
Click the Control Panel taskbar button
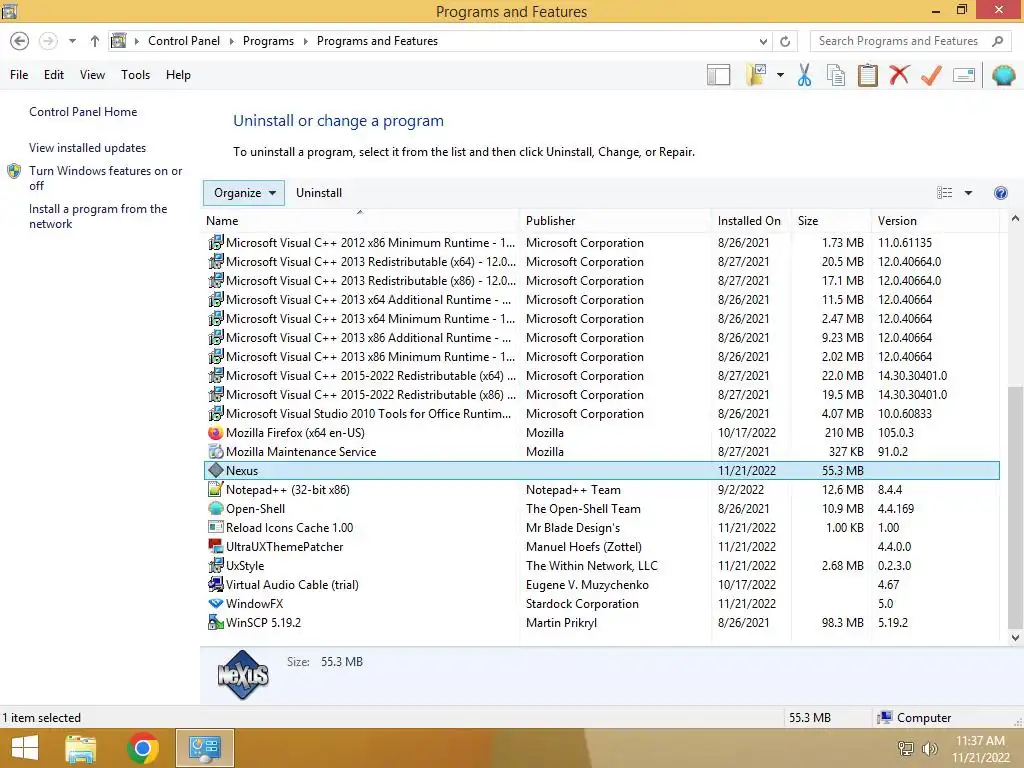(204, 748)
